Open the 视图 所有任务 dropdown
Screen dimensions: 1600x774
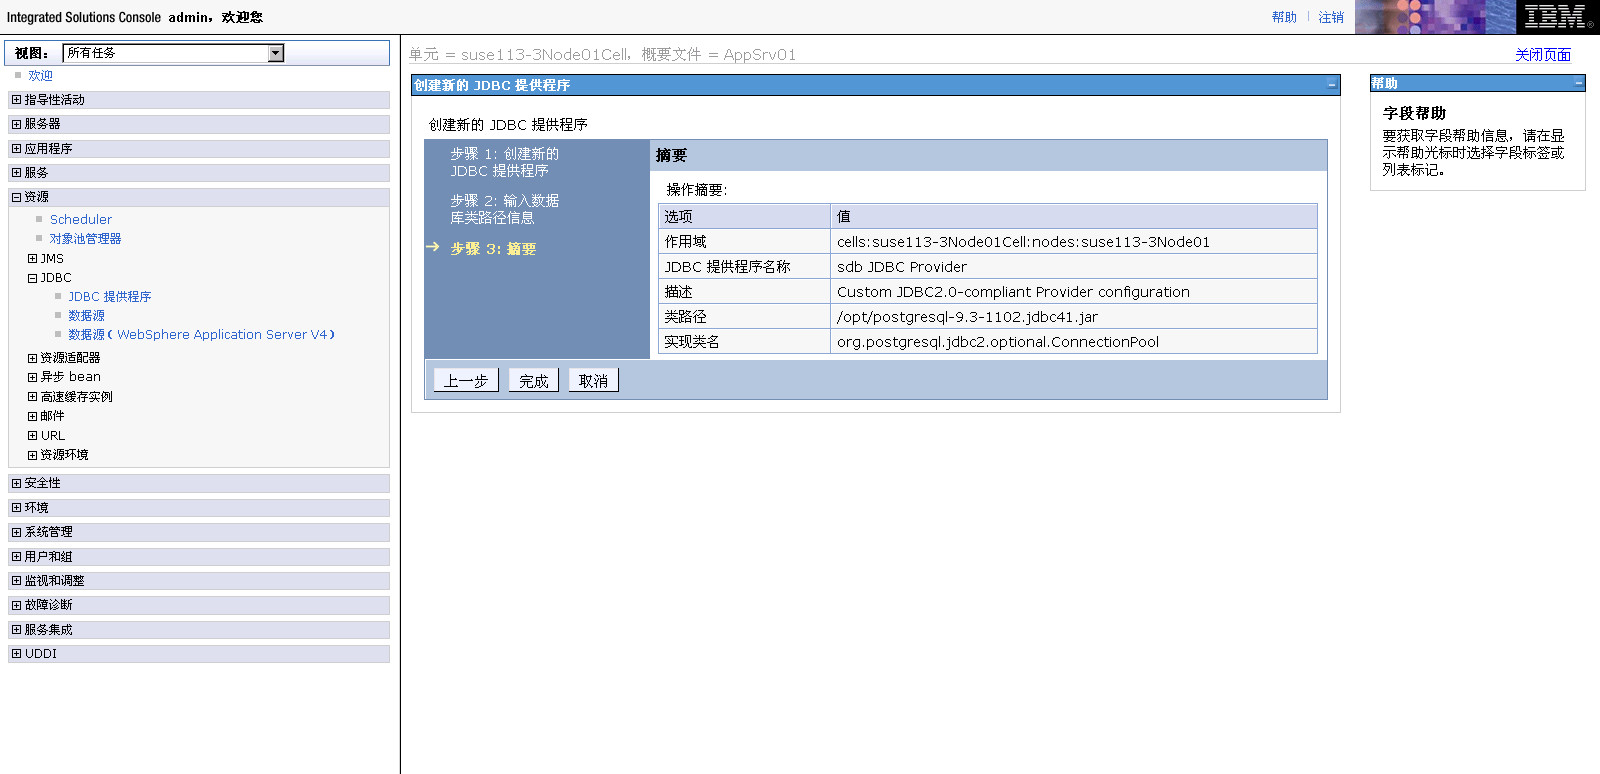[x=173, y=53]
